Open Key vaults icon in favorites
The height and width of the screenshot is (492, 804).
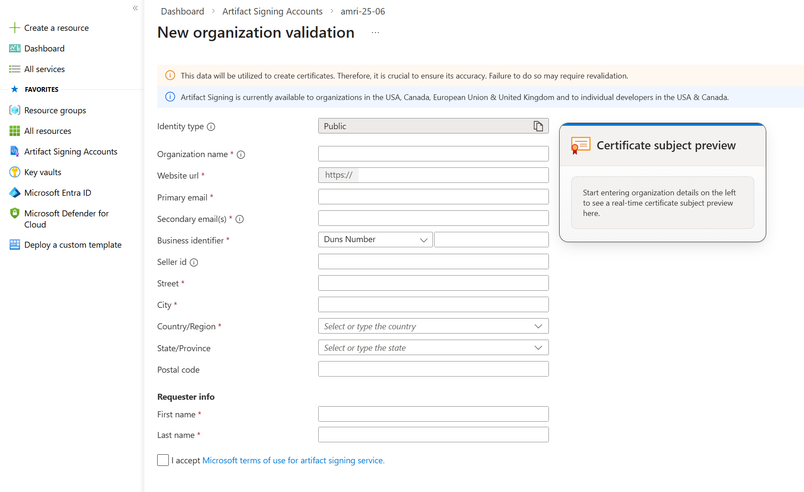(14, 172)
